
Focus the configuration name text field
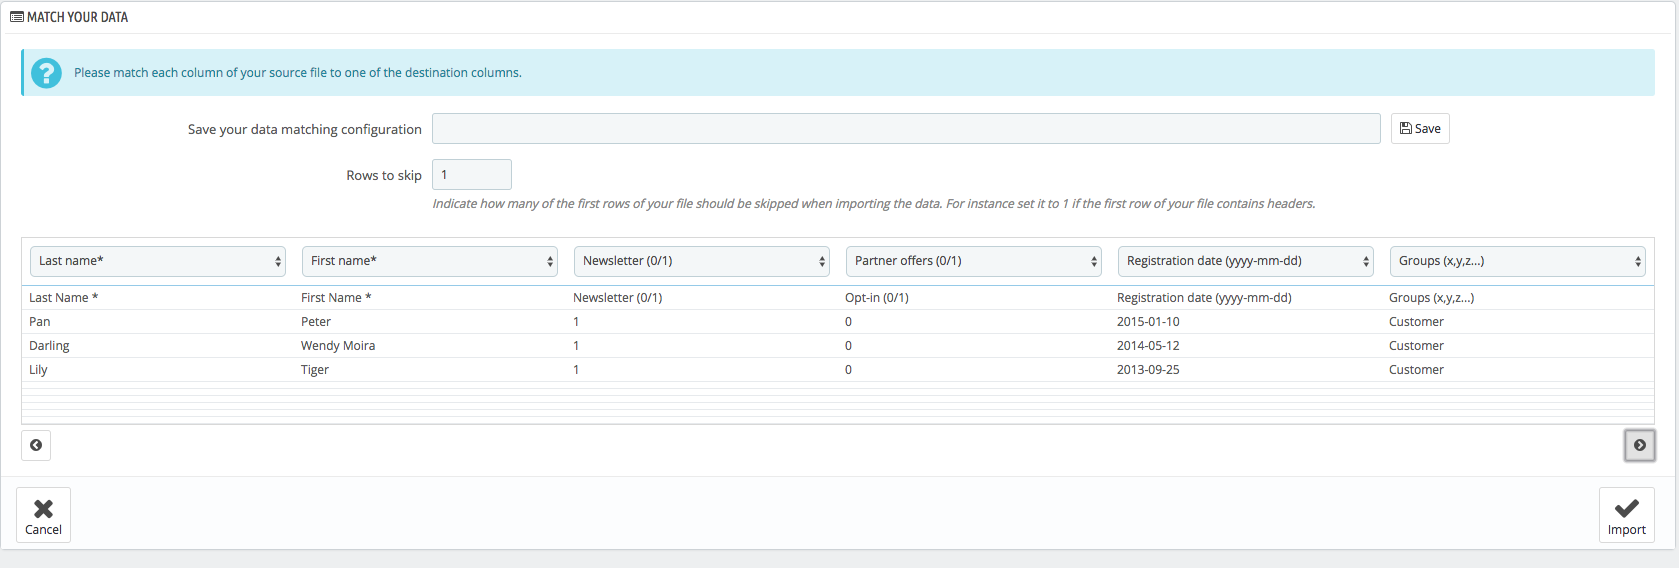tap(906, 128)
